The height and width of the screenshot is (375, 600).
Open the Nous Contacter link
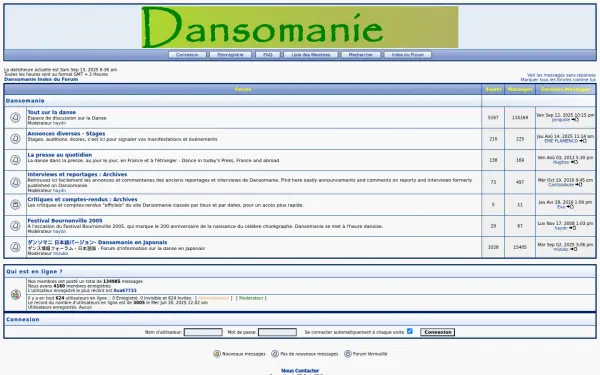(x=300, y=370)
